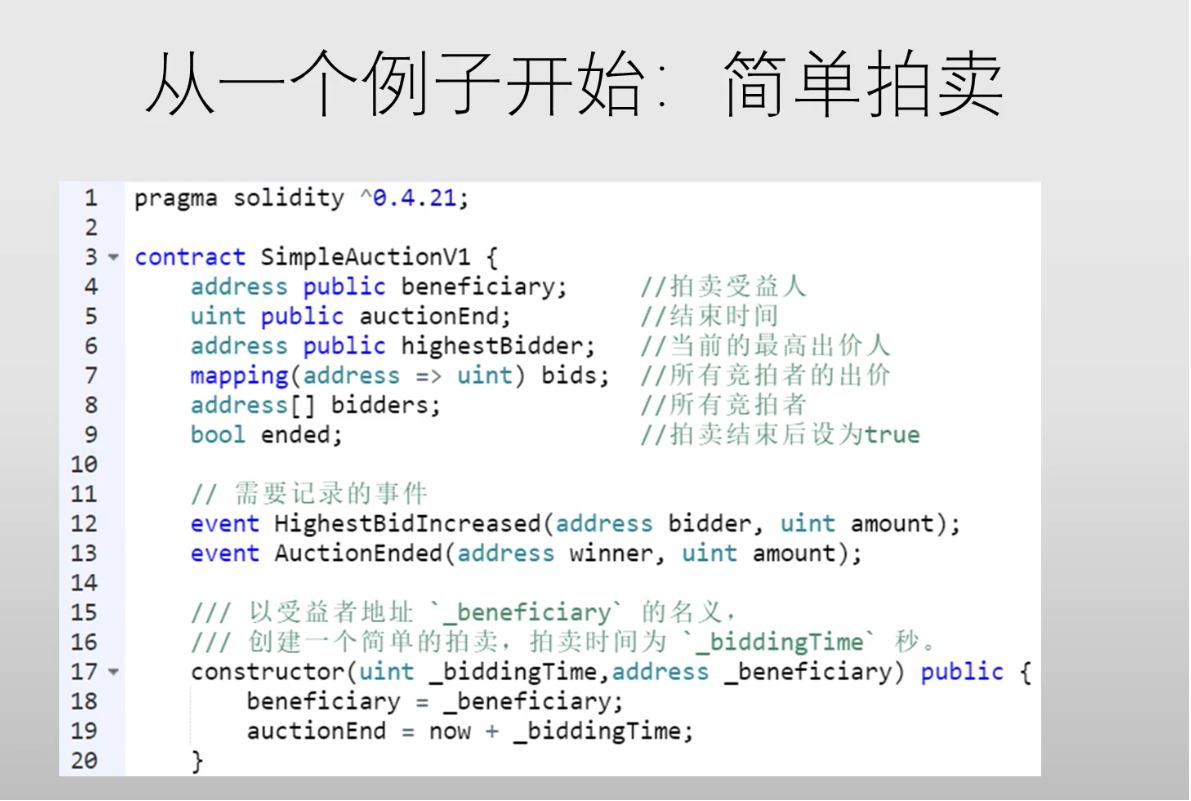Click the public keyword on line 17
1191x801 pixels.
(962, 672)
